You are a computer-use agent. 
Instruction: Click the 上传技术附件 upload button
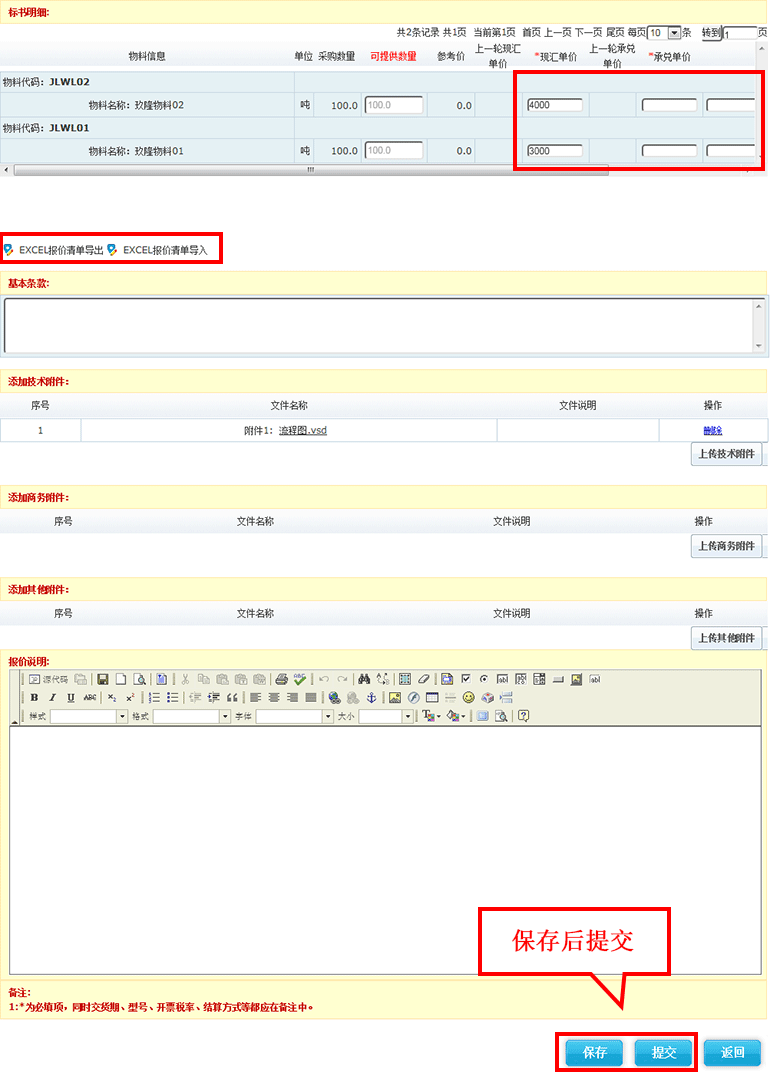point(727,455)
